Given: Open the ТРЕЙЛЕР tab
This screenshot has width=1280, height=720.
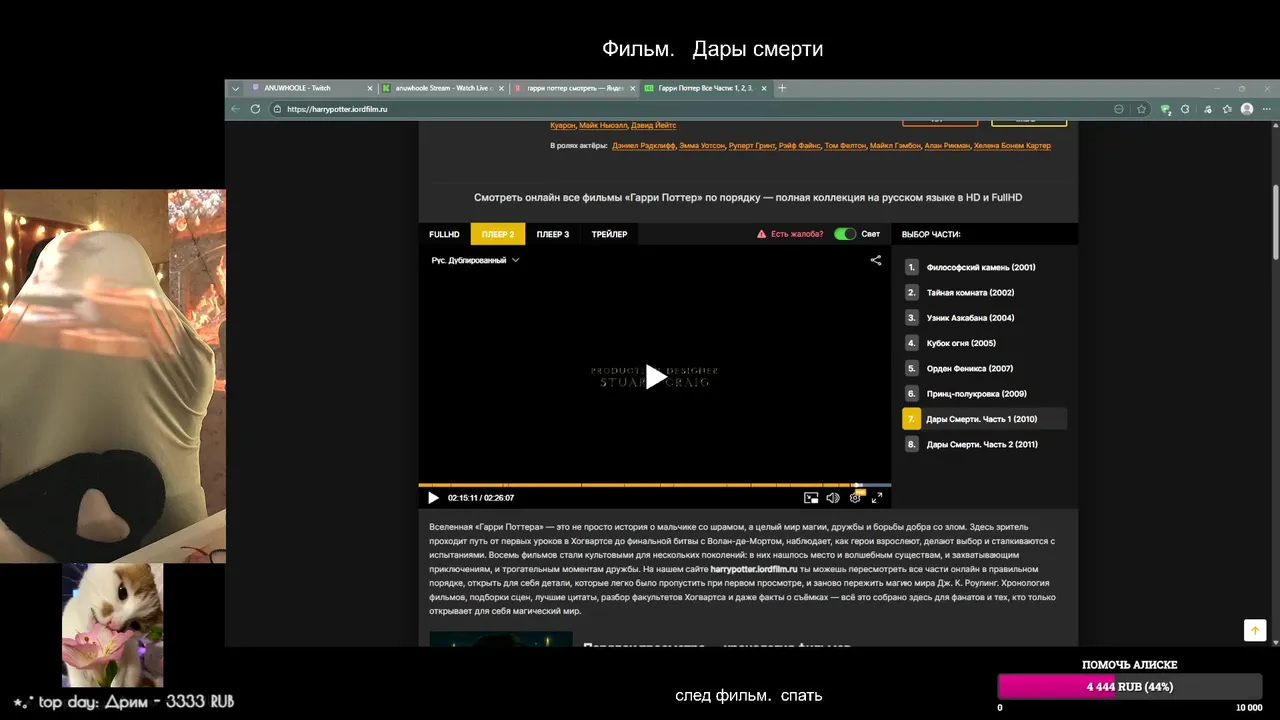Looking at the screenshot, I should pyautogui.click(x=609, y=234).
